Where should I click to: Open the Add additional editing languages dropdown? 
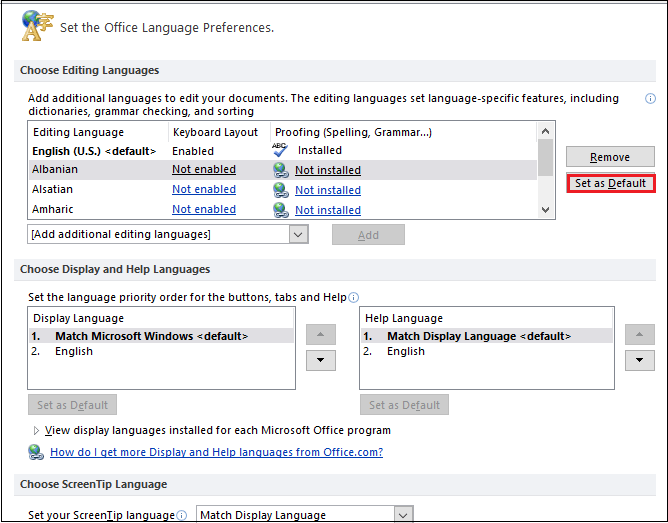tap(298, 234)
